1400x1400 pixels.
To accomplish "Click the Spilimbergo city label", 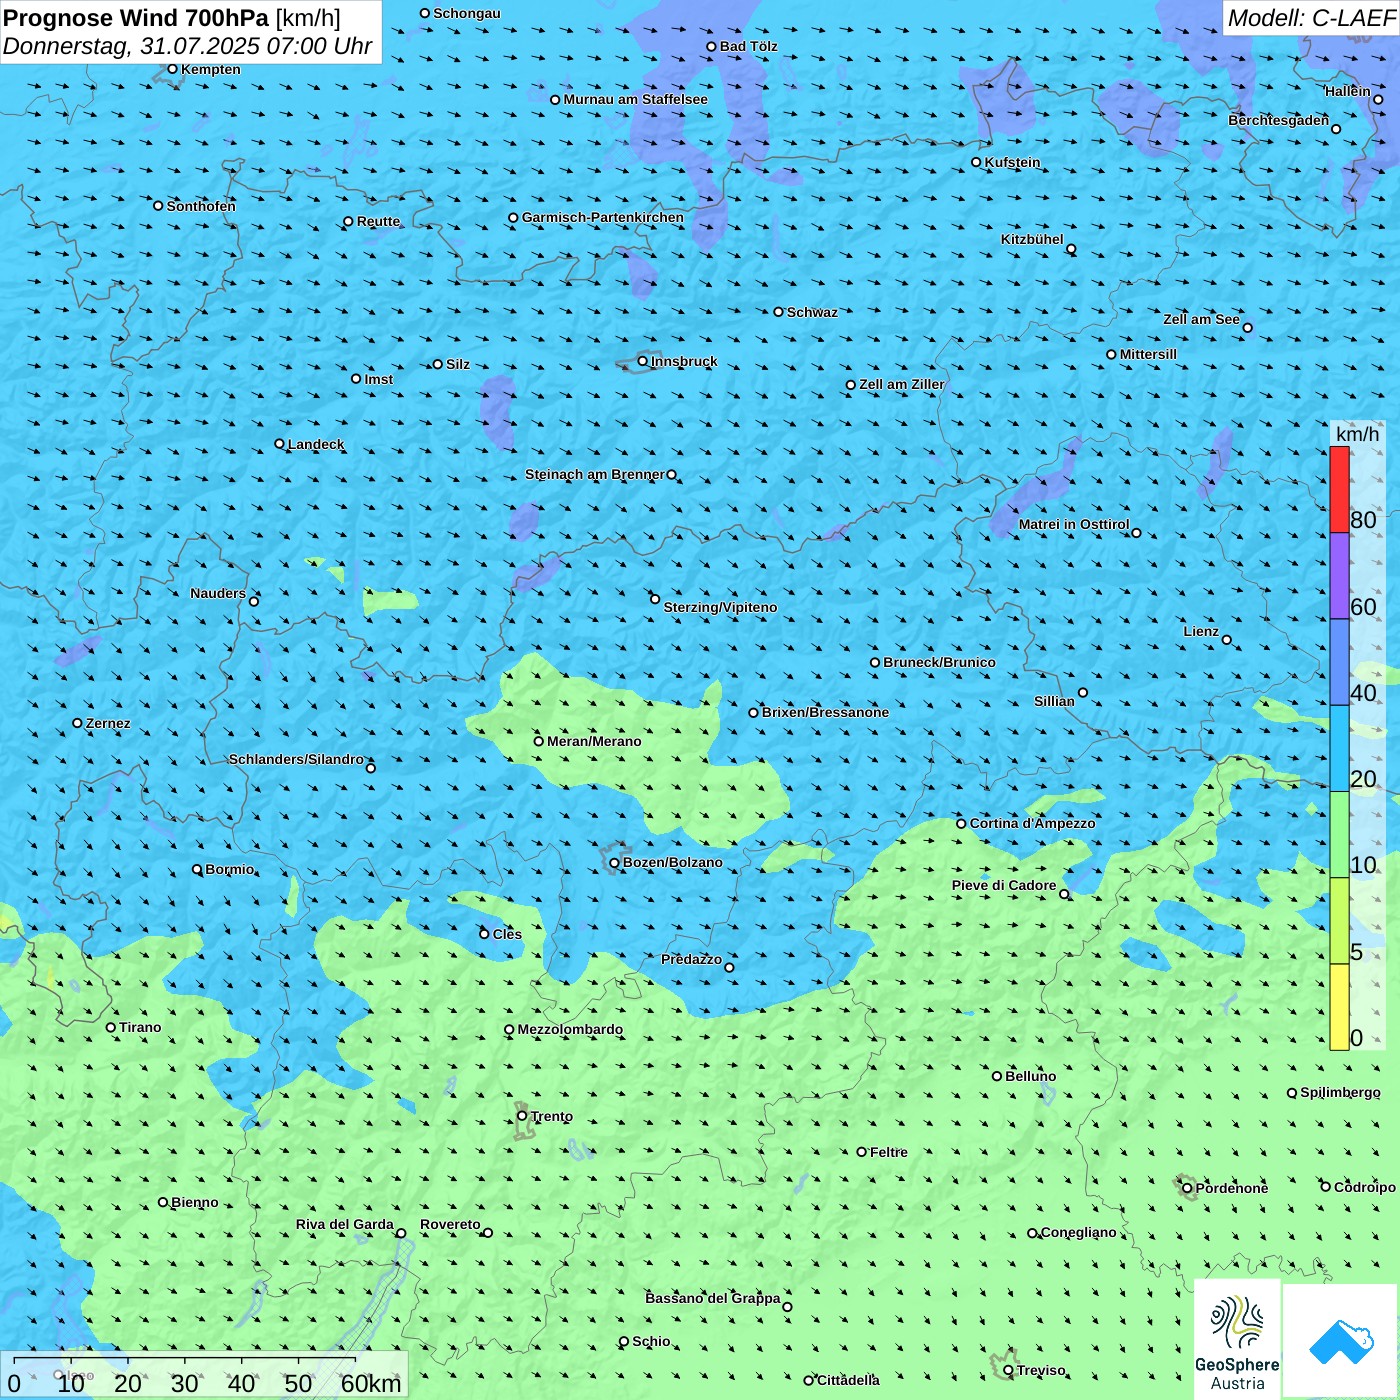I will (x=1340, y=1092).
